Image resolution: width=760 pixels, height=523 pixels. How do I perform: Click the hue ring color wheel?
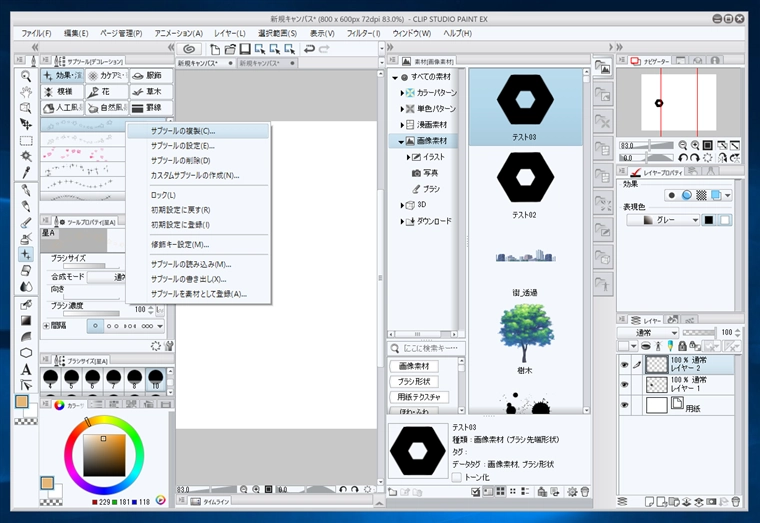tap(104, 454)
